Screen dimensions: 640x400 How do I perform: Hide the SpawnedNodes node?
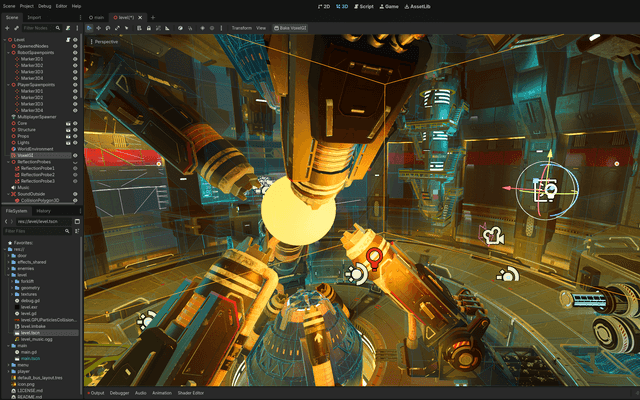[x=75, y=46]
